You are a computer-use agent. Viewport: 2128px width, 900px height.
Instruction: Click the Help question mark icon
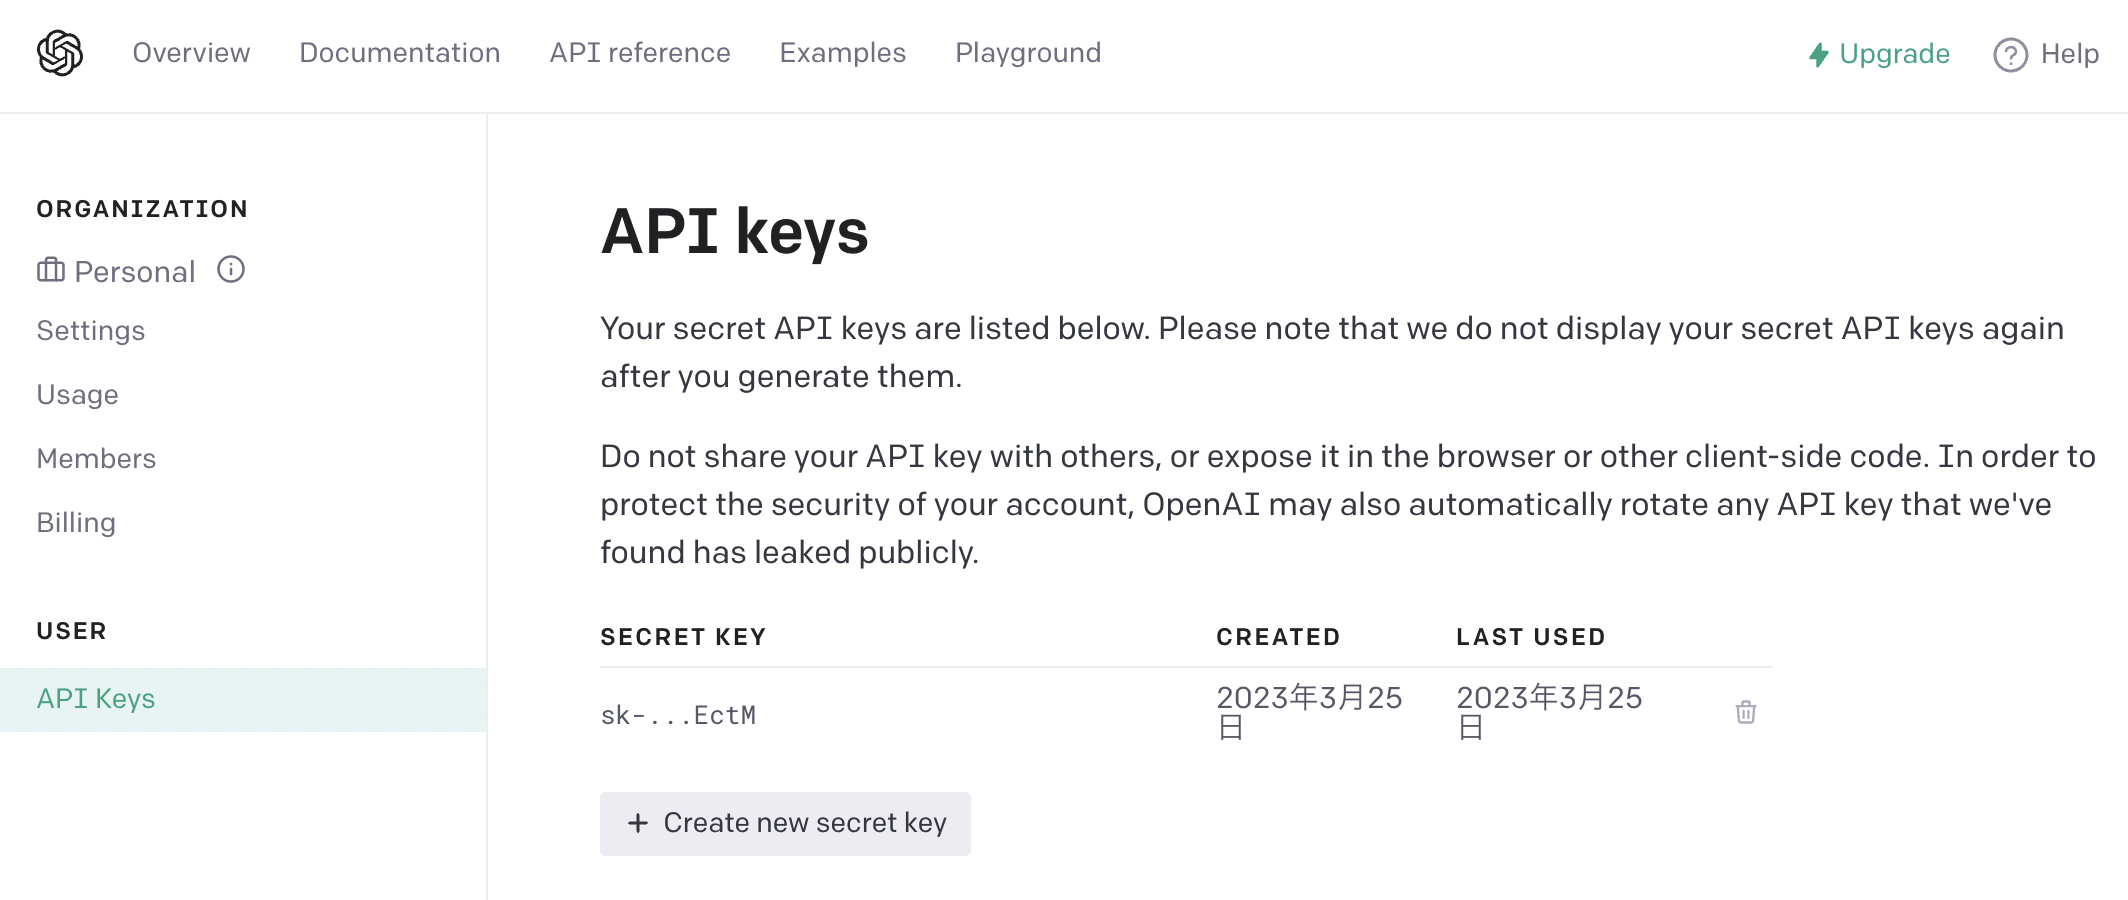tap(2010, 54)
